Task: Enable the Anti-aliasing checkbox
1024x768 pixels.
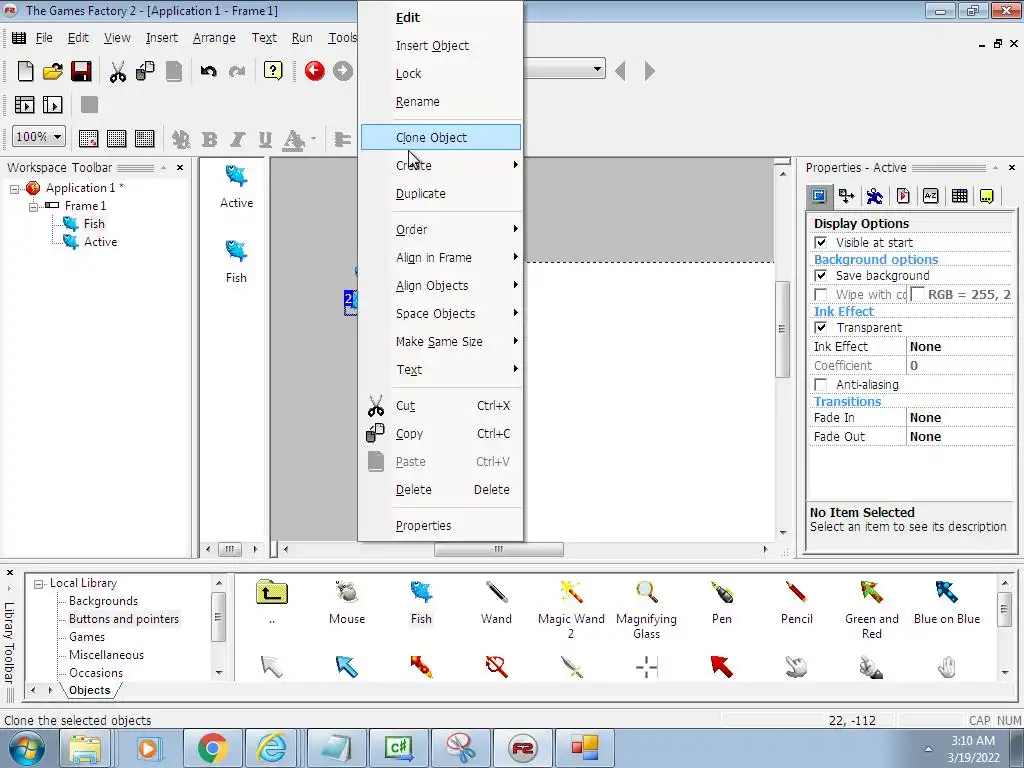Action: click(821, 385)
